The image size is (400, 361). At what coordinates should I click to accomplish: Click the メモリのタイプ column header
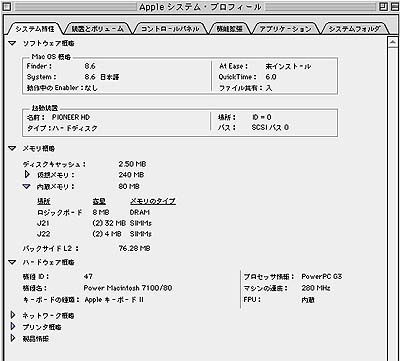pos(153,201)
